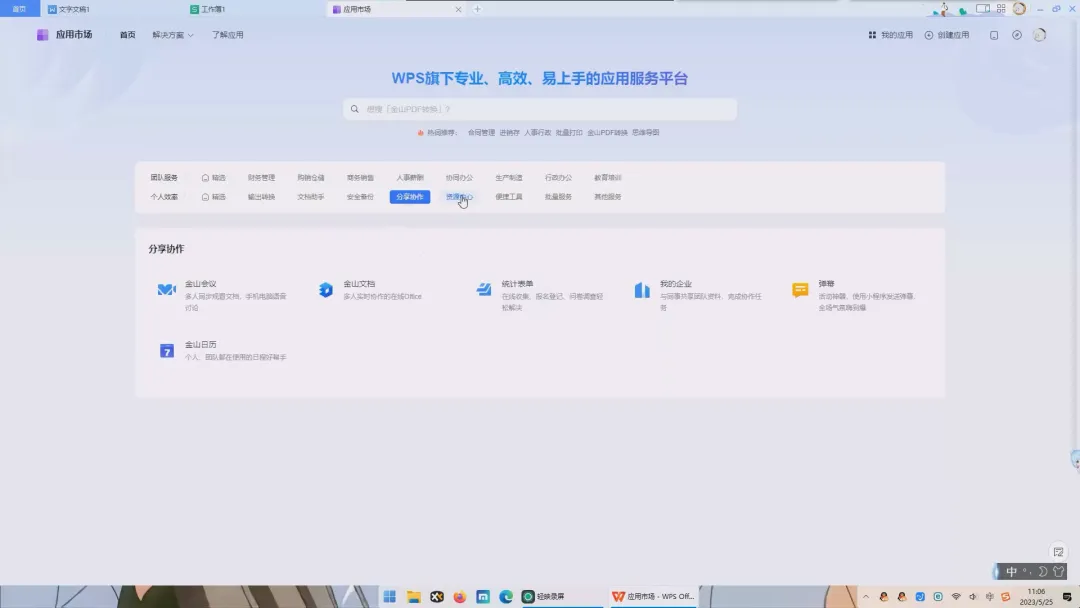Select the 输出转换 category
1080x608 pixels.
(x=261, y=197)
